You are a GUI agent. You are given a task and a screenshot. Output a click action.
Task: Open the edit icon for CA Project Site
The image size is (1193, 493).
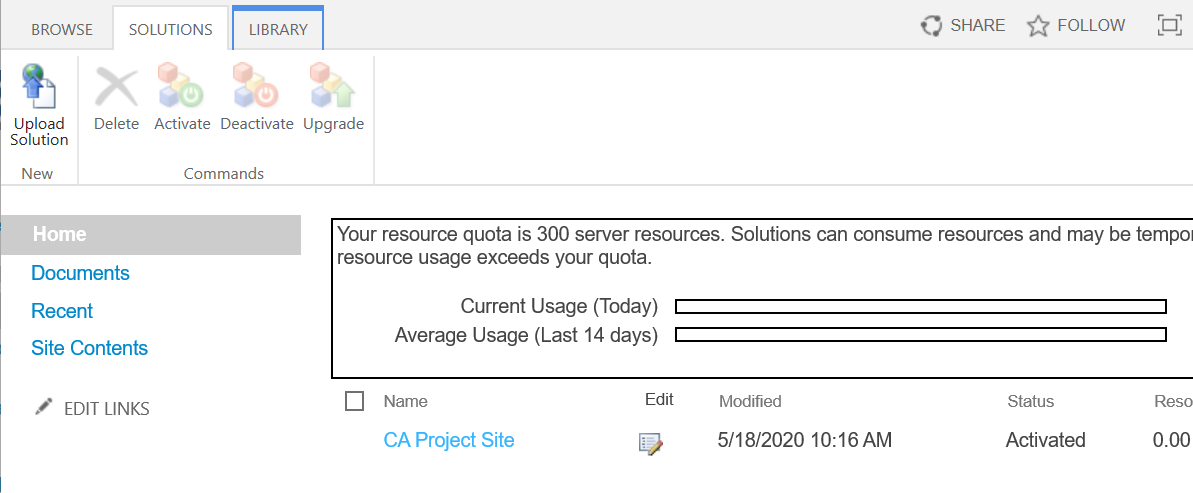[x=651, y=443]
